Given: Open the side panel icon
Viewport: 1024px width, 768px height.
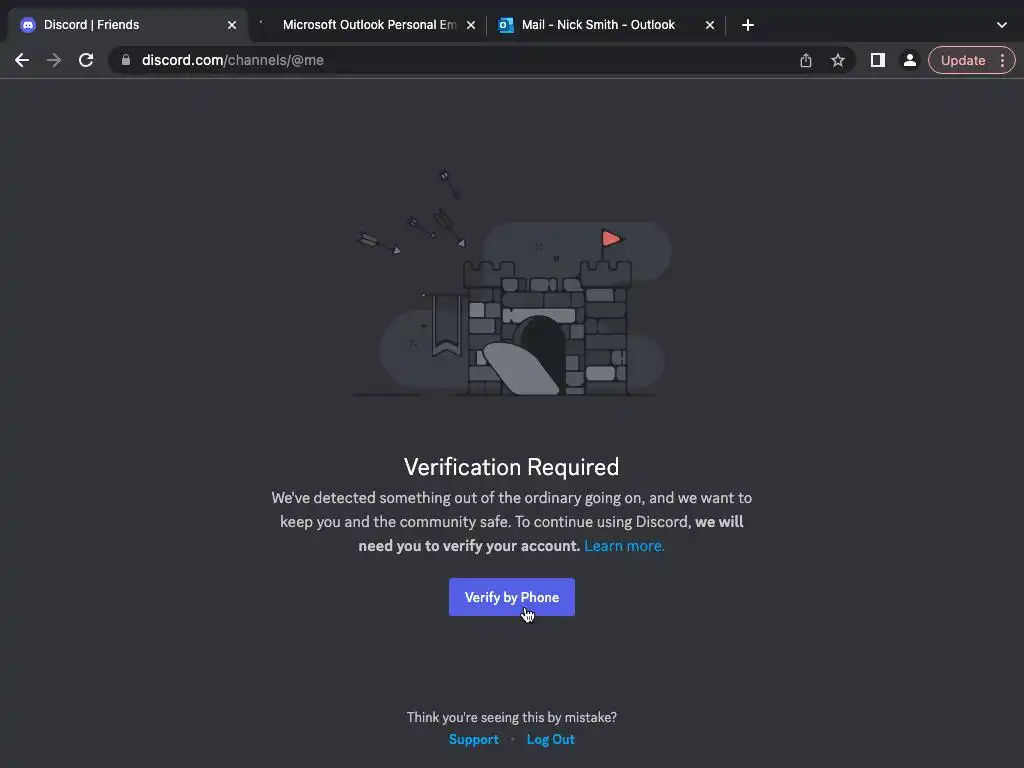Looking at the screenshot, I should tap(877, 60).
